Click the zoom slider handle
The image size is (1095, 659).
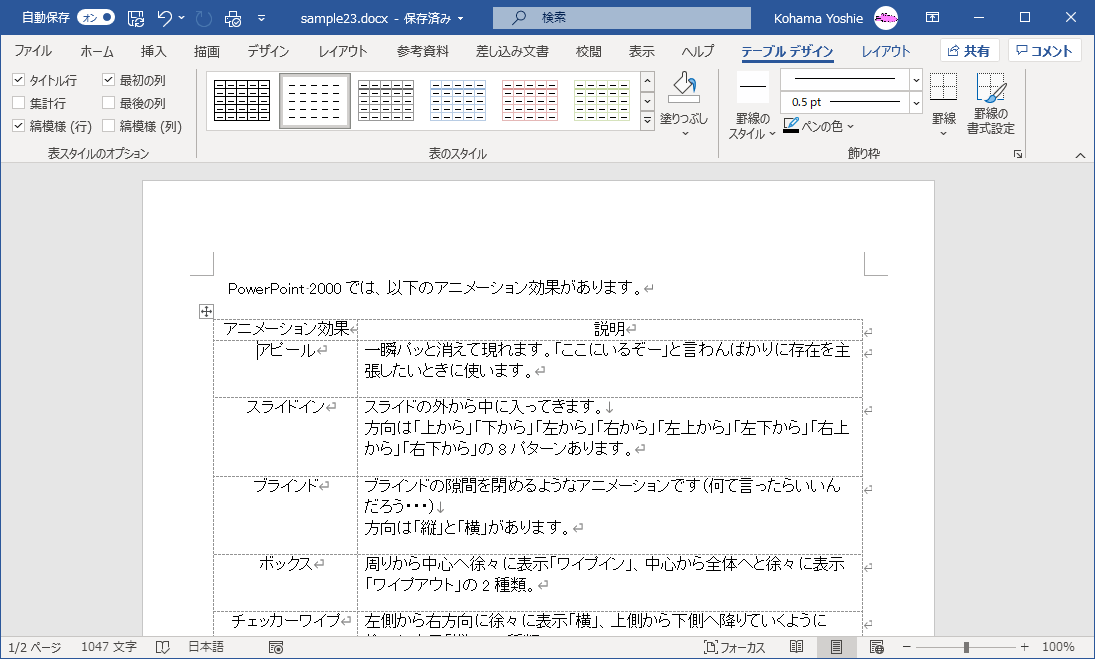[x=966, y=647]
